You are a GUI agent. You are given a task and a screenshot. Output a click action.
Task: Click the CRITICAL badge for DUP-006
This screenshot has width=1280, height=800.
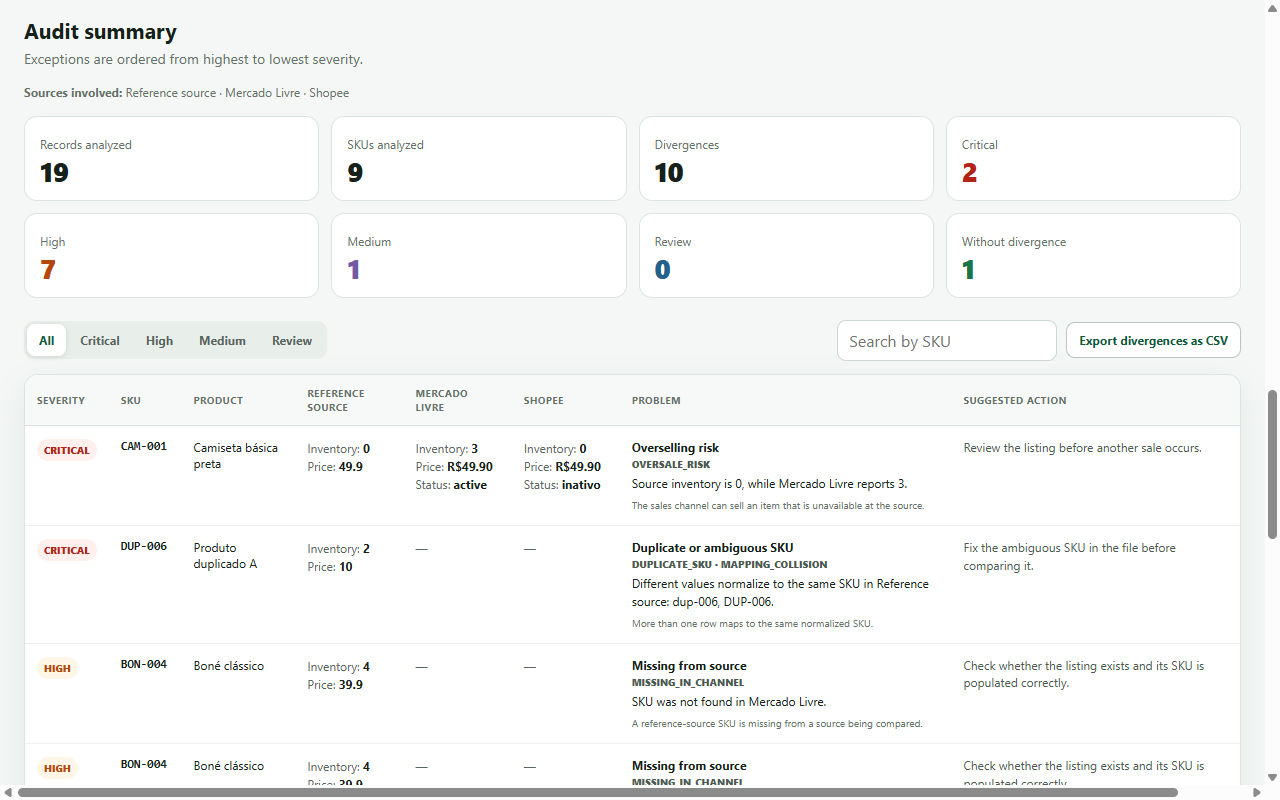pos(67,550)
